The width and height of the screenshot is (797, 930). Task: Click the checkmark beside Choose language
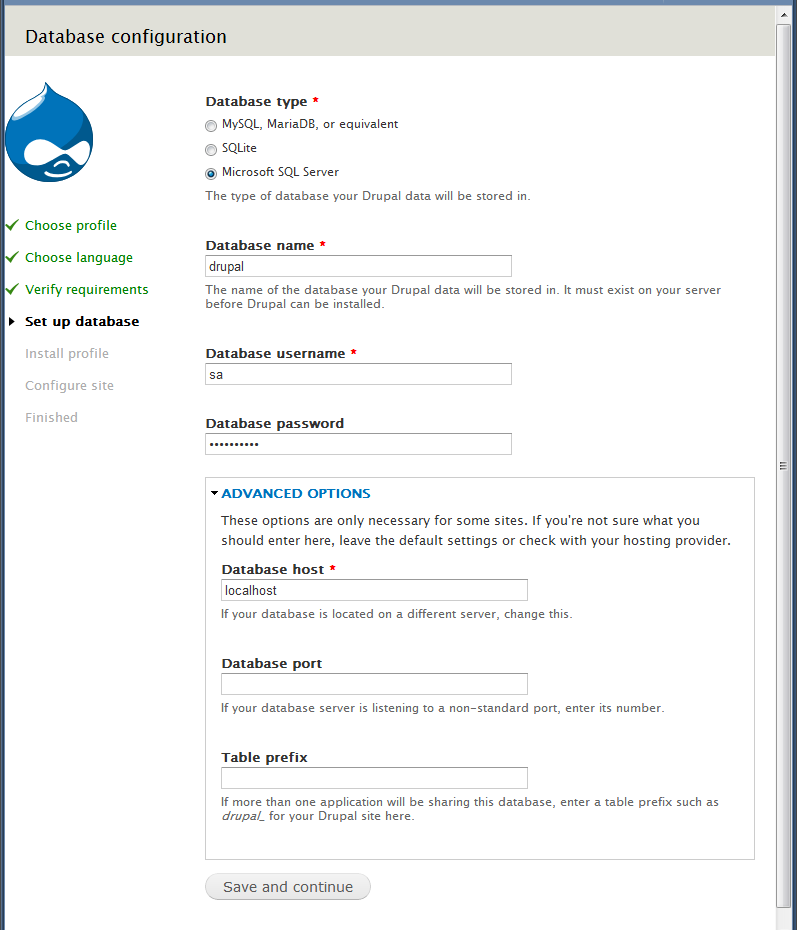[12, 257]
